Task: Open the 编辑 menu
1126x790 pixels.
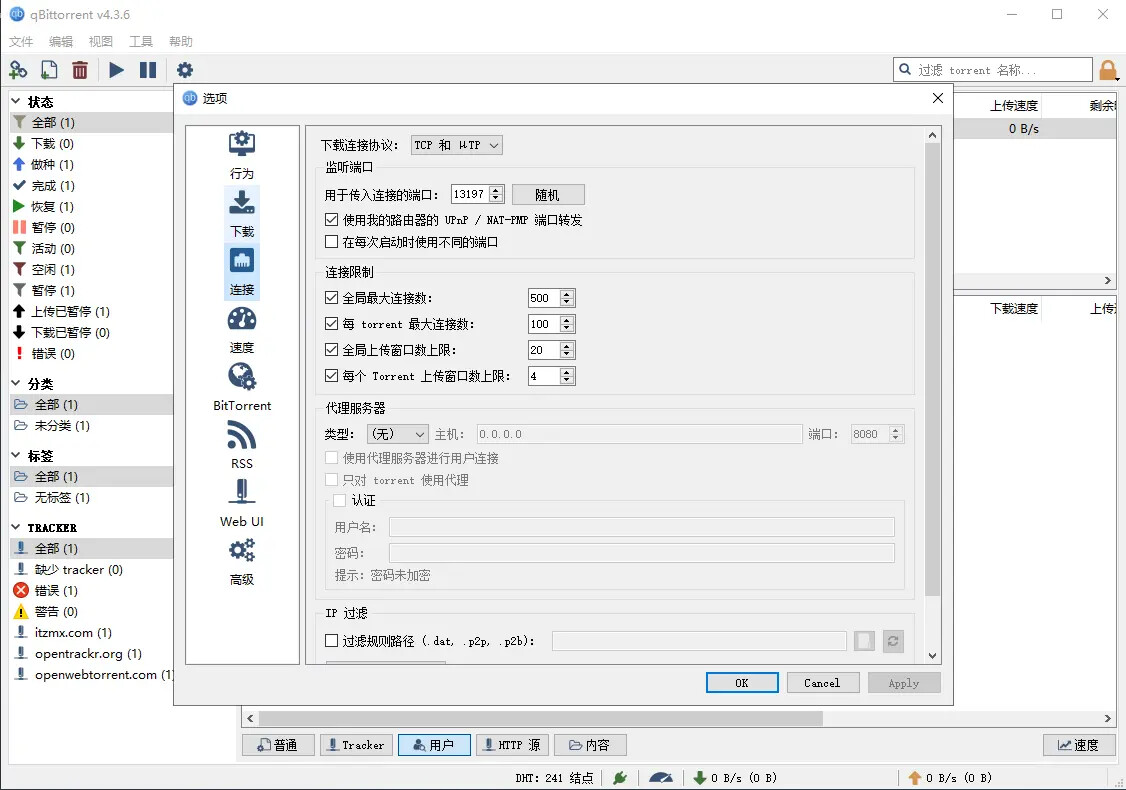Action: click(x=61, y=42)
